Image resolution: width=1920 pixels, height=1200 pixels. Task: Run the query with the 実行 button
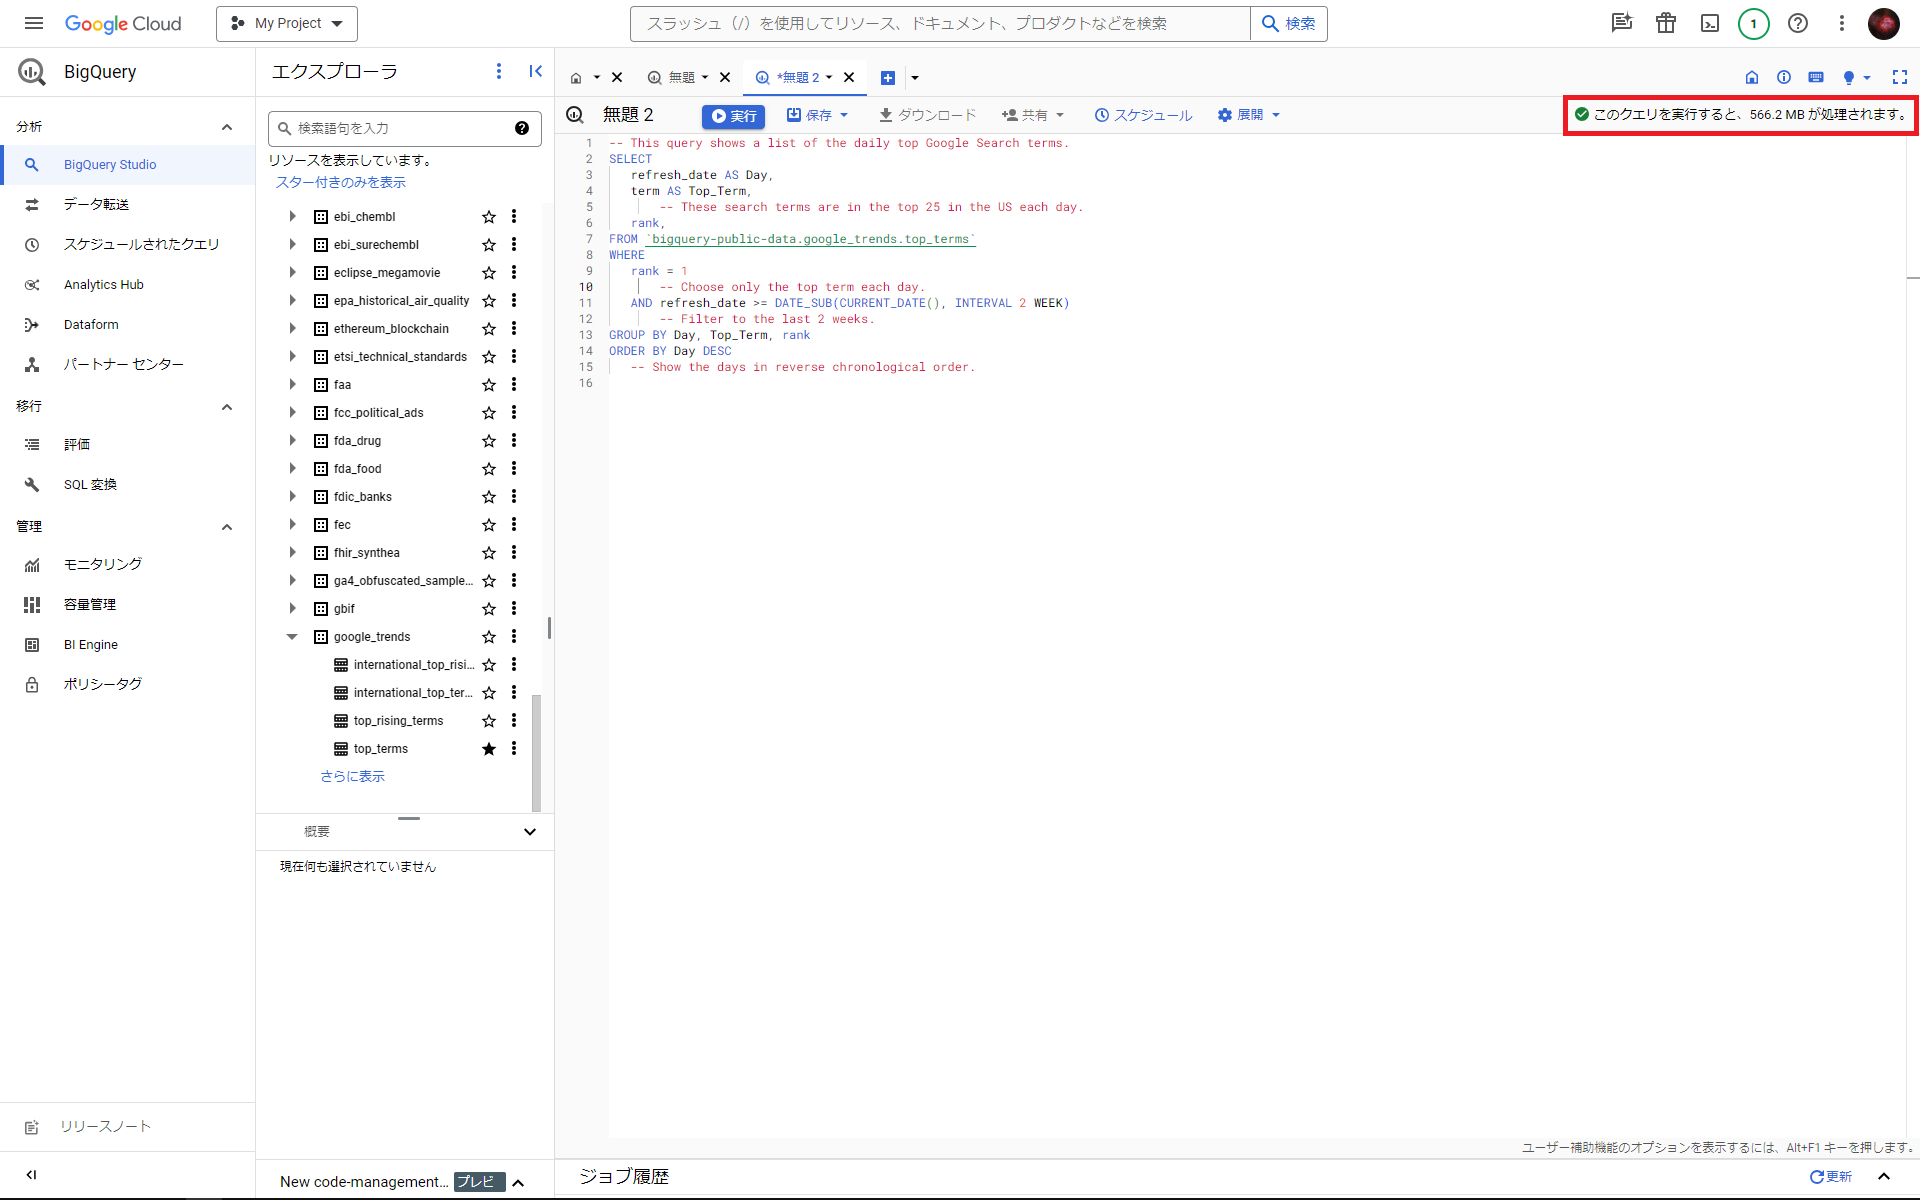pos(733,116)
